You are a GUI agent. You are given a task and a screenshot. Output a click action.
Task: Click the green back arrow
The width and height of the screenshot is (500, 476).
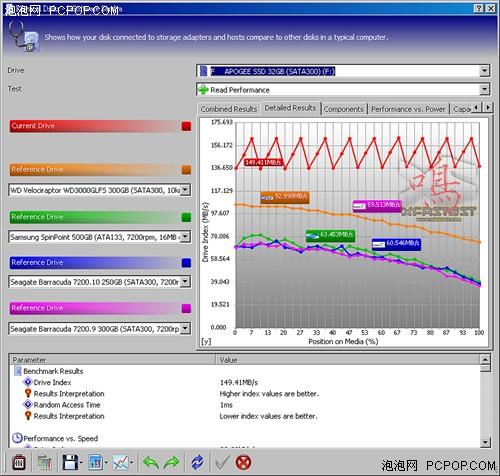pyautogui.click(x=151, y=462)
